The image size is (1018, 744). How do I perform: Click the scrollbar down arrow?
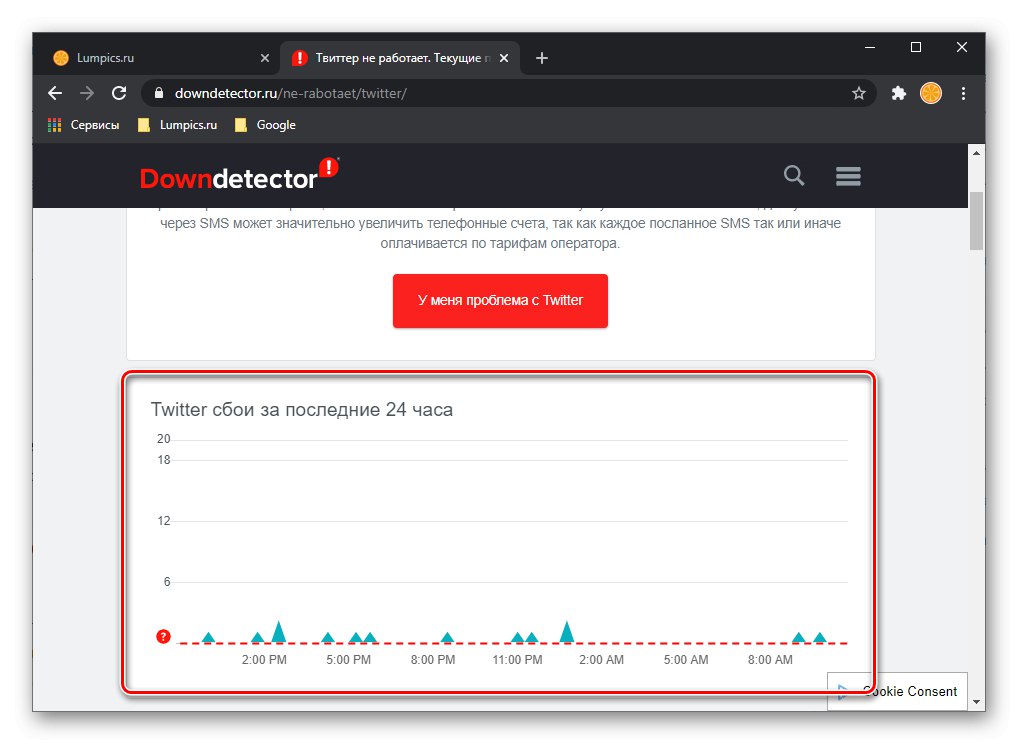coord(976,702)
